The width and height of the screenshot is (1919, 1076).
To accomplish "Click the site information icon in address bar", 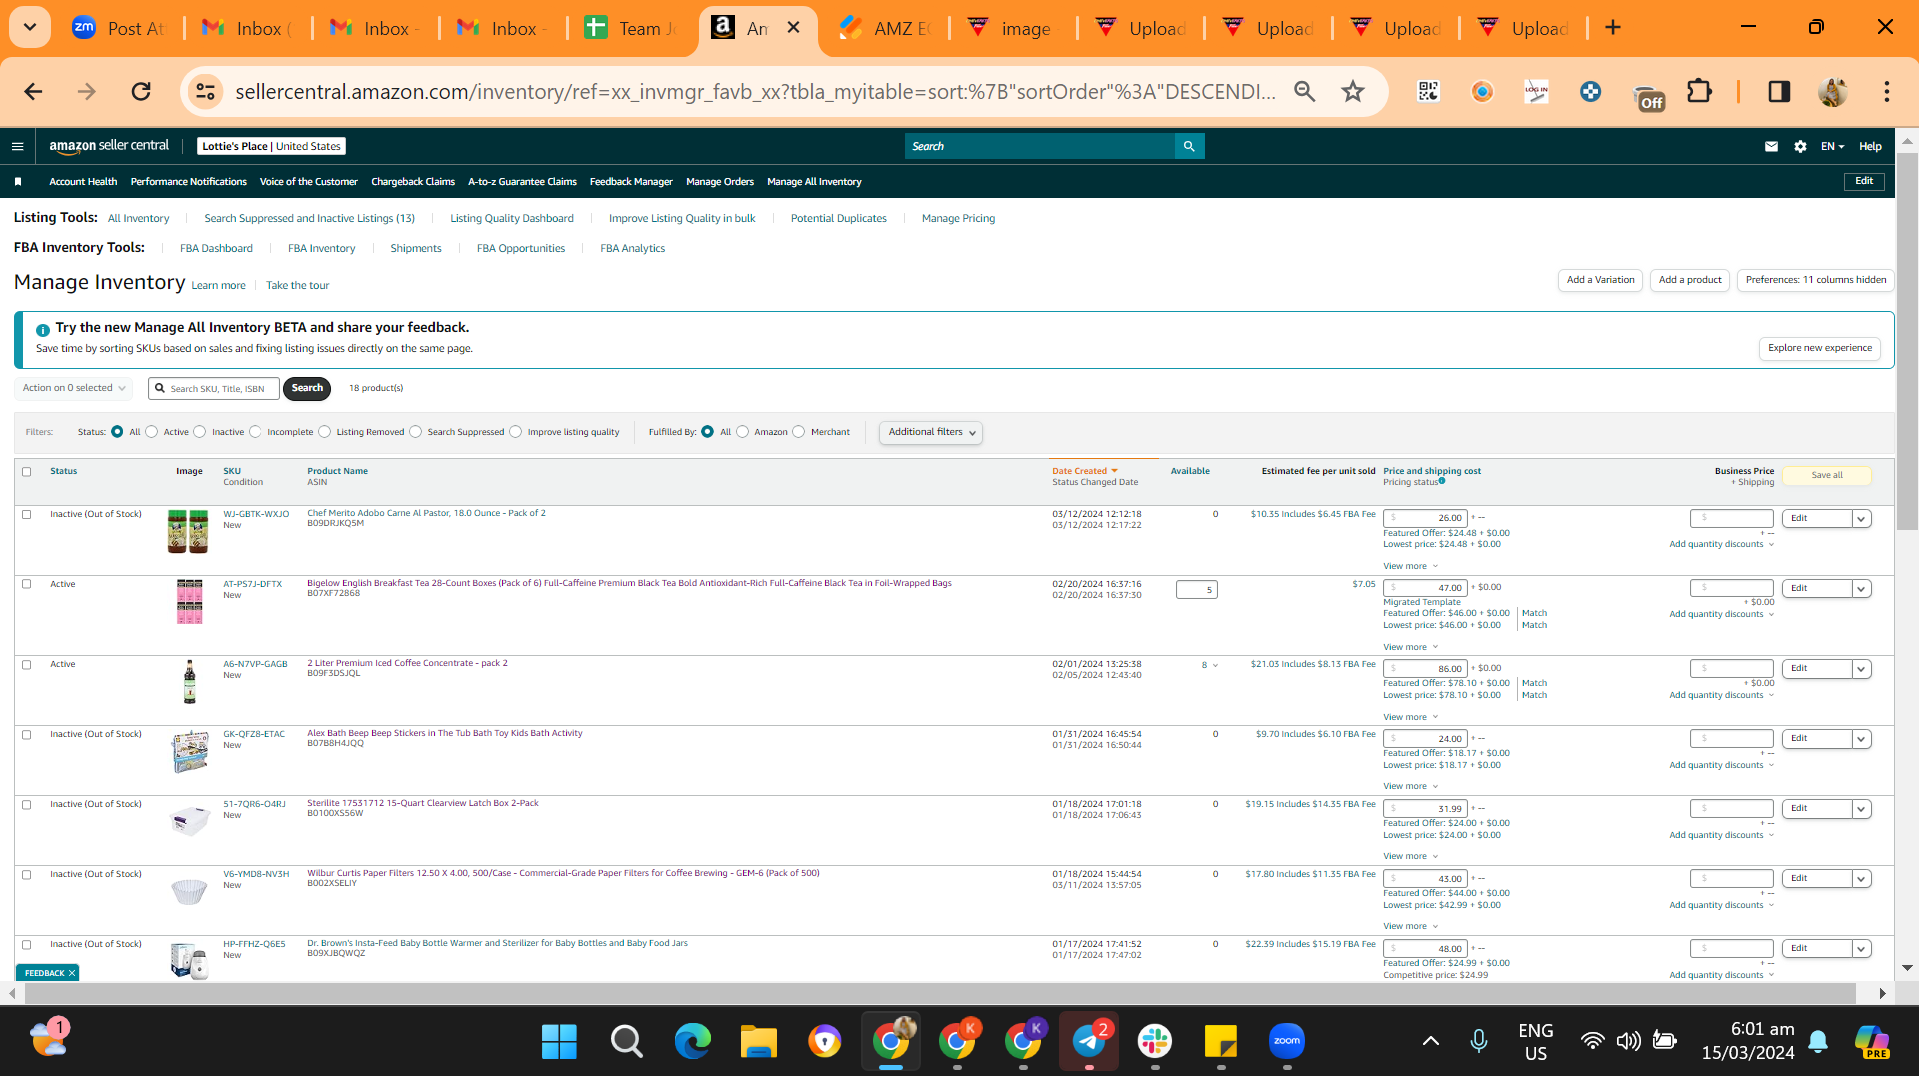I will 205,92.
